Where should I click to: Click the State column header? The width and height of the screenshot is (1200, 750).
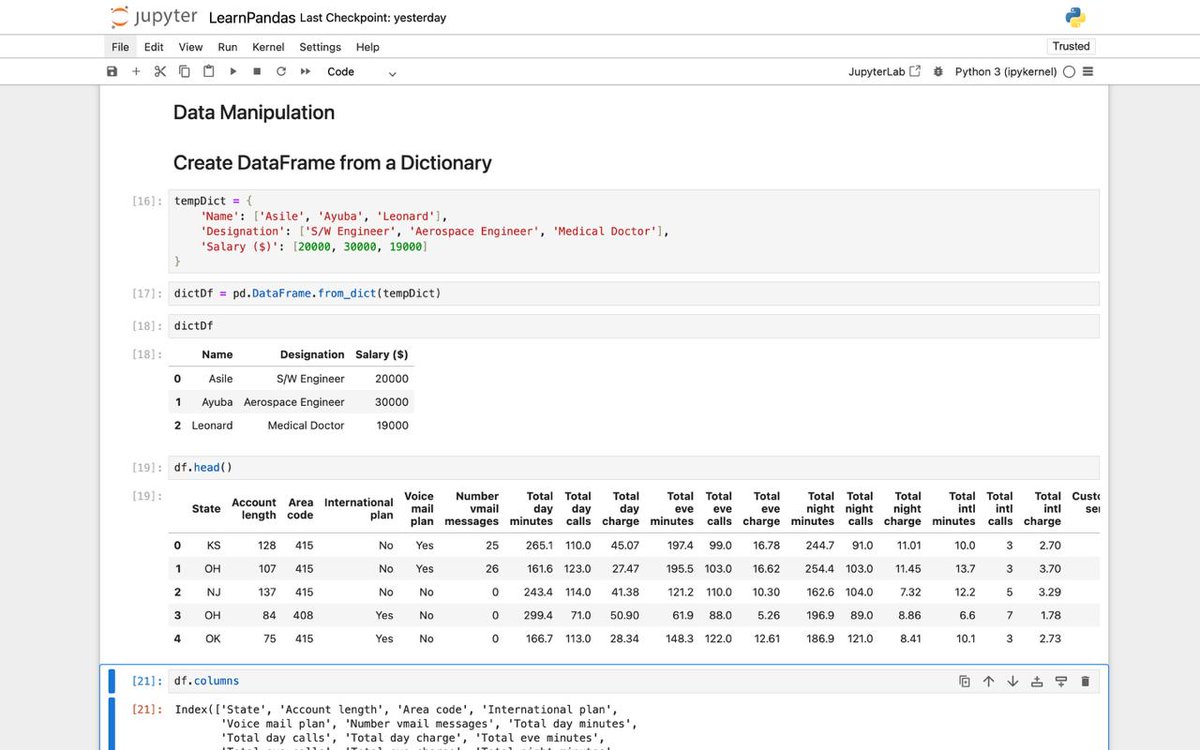206,509
